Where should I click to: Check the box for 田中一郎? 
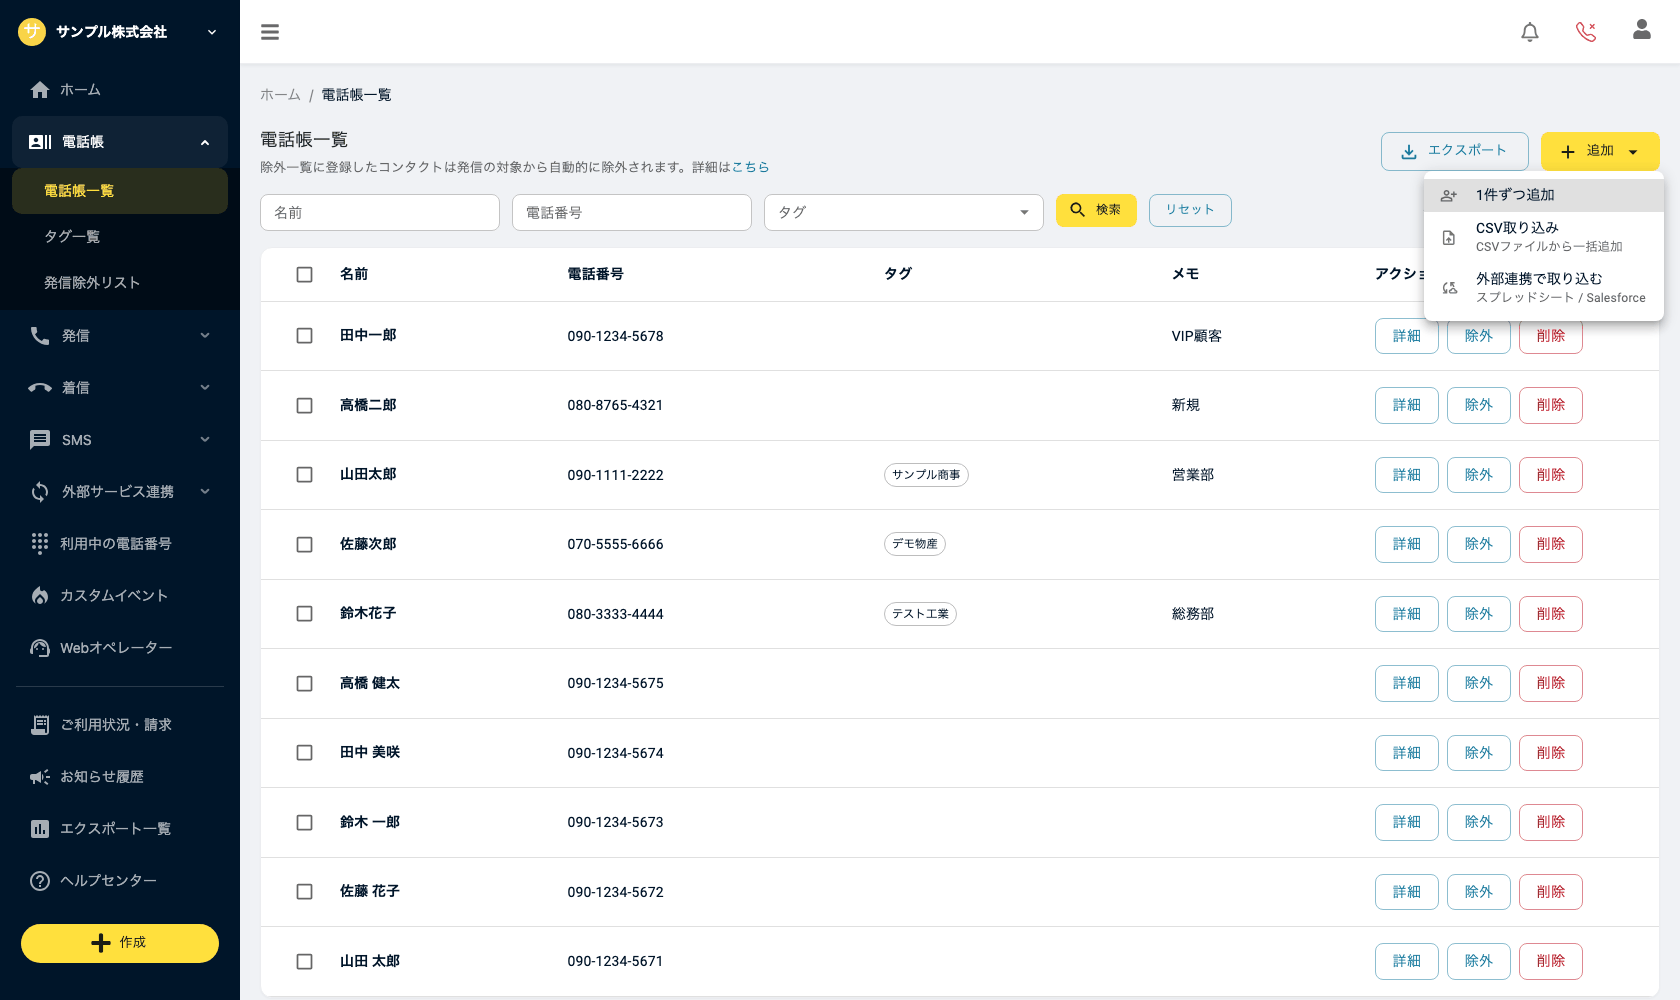(x=305, y=336)
